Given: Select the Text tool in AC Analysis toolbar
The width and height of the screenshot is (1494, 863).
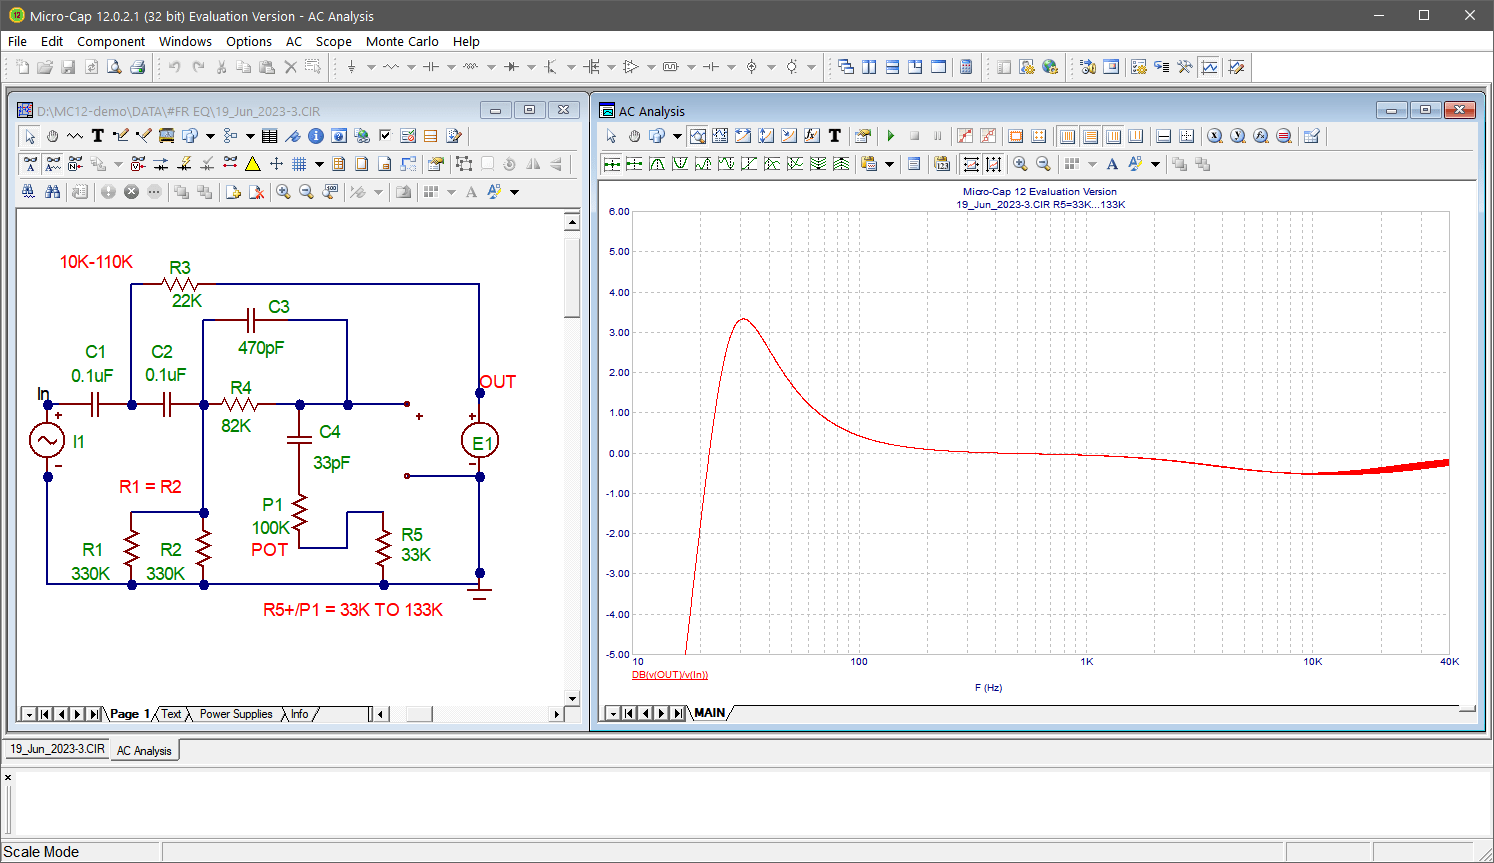Looking at the screenshot, I should (x=835, y=136).
